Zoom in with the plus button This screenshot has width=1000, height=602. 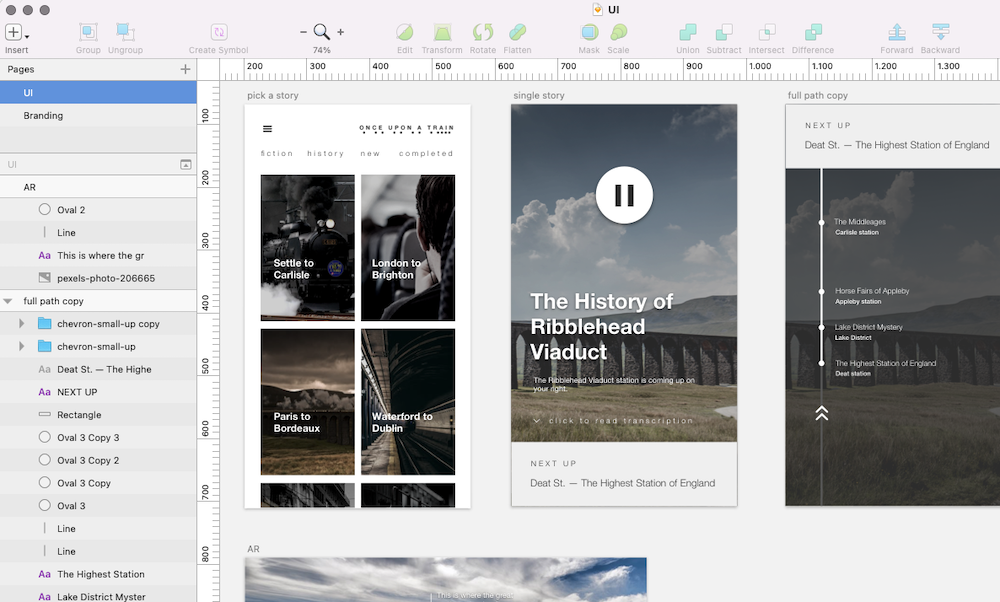[x=341, y=32]
